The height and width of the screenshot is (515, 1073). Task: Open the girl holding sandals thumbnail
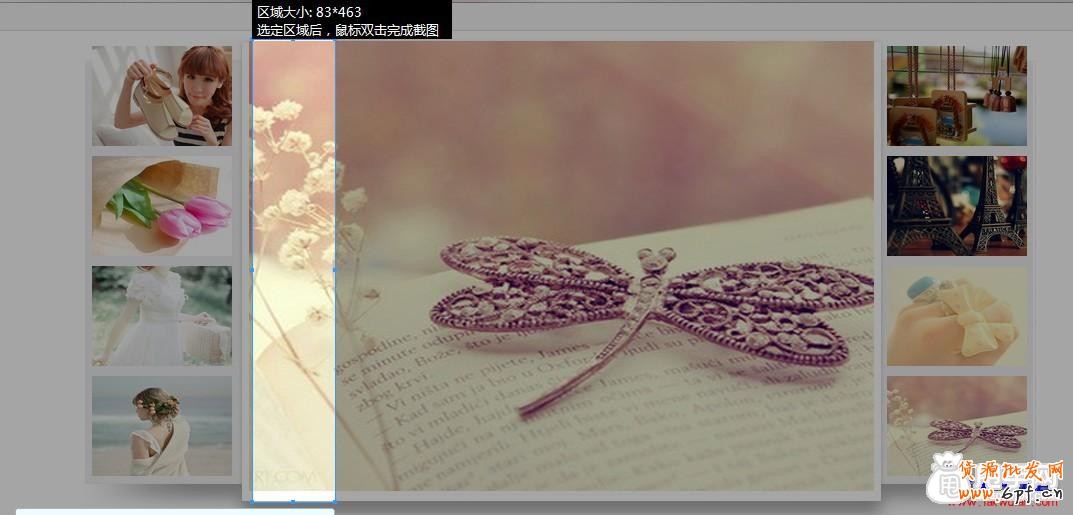pyautogui.click(x=162, y=96)
